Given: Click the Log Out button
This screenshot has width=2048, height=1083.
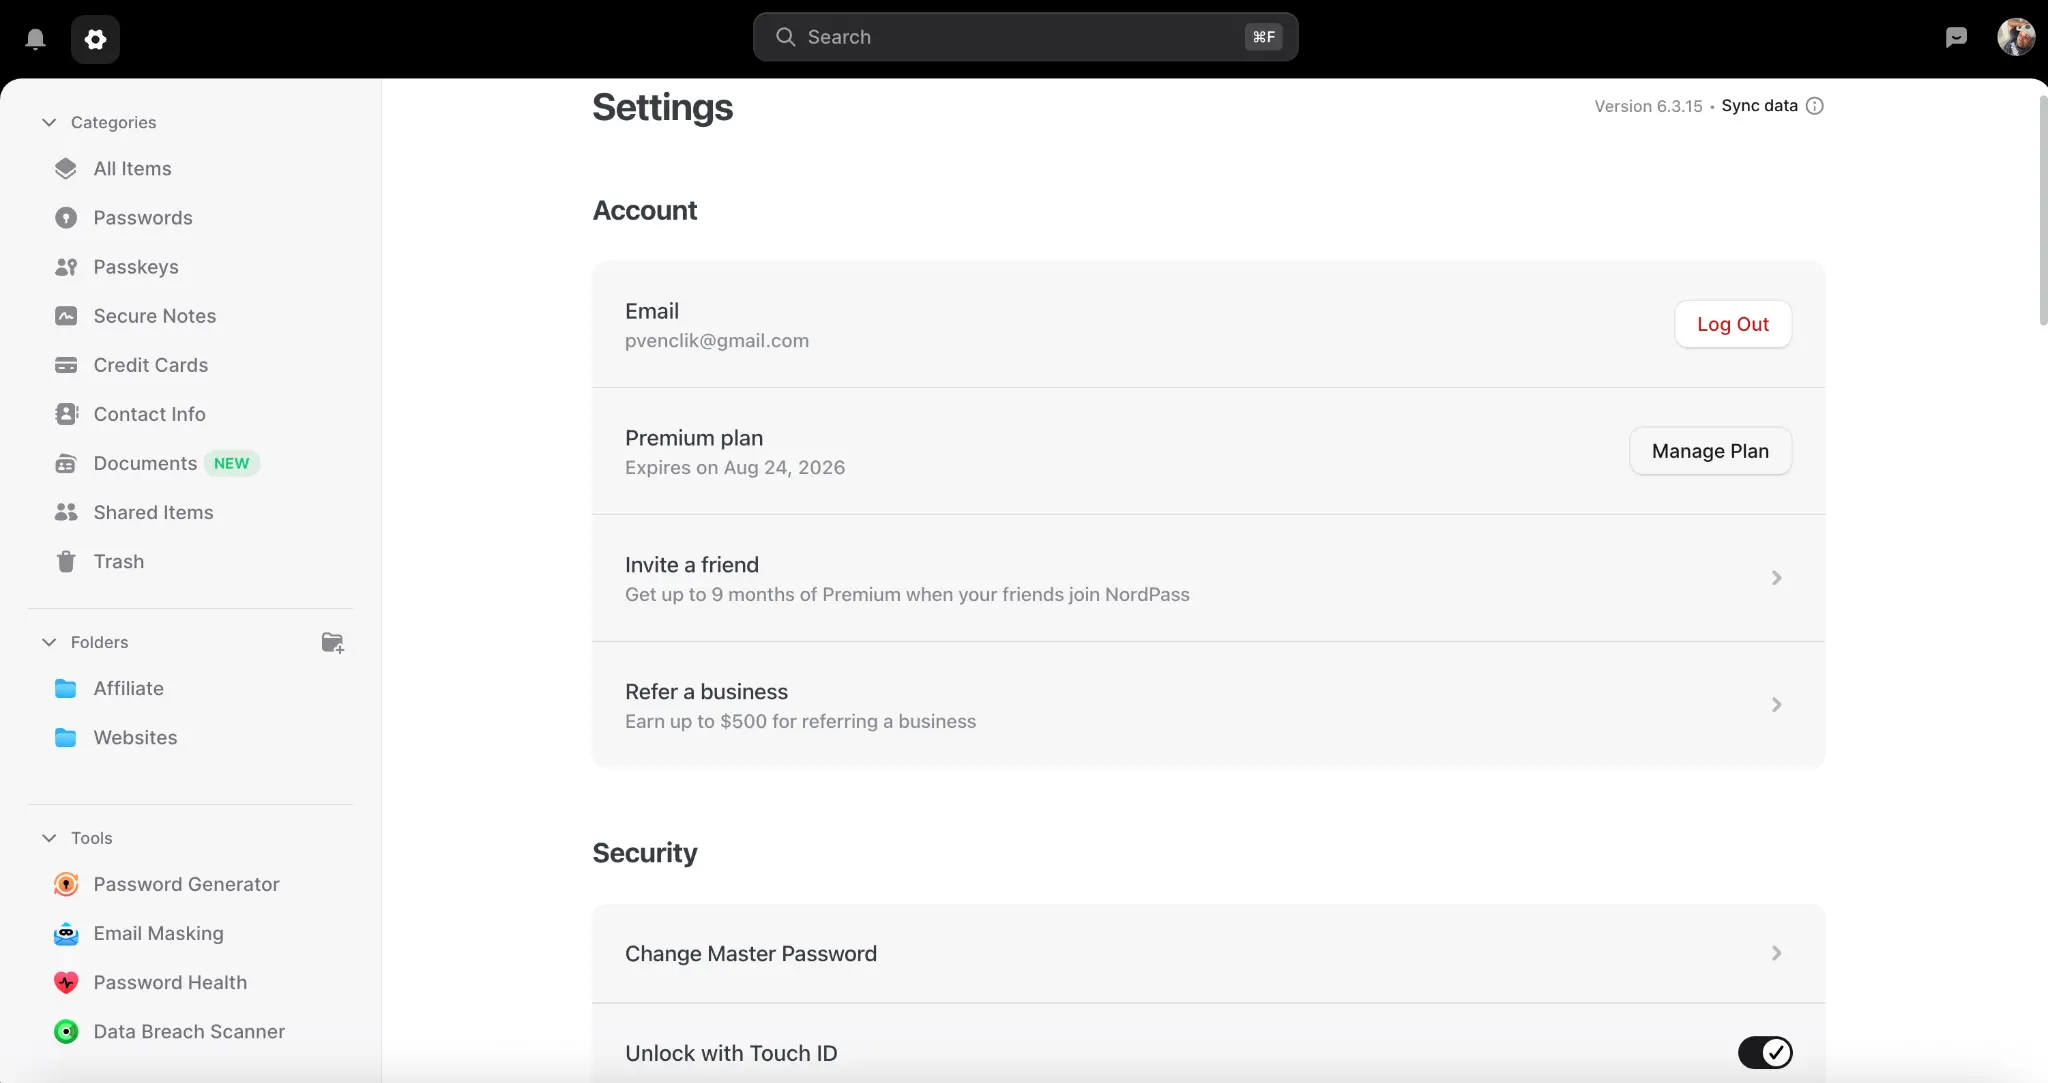Looking at the screenshot, I should [1732, 324].
